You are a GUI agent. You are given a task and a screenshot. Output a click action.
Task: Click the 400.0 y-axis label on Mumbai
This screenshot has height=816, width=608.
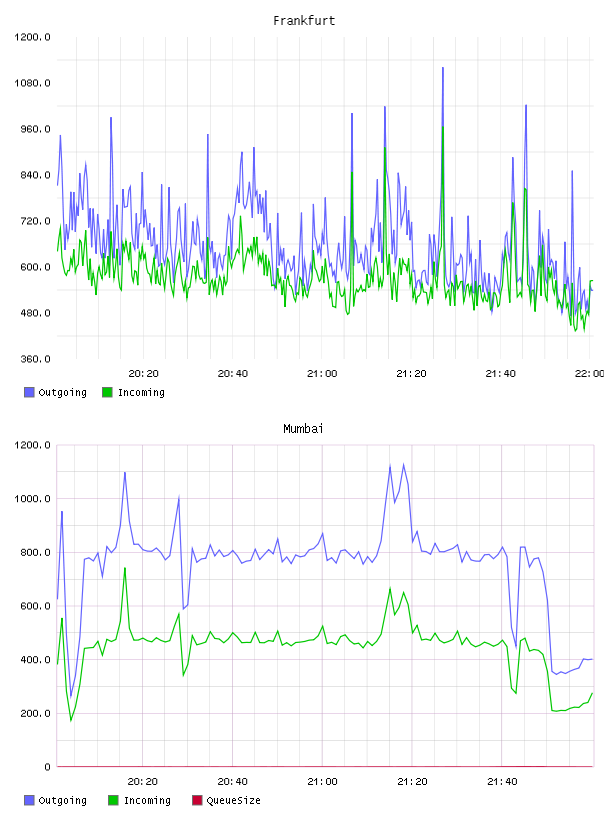tap(35, 659)
